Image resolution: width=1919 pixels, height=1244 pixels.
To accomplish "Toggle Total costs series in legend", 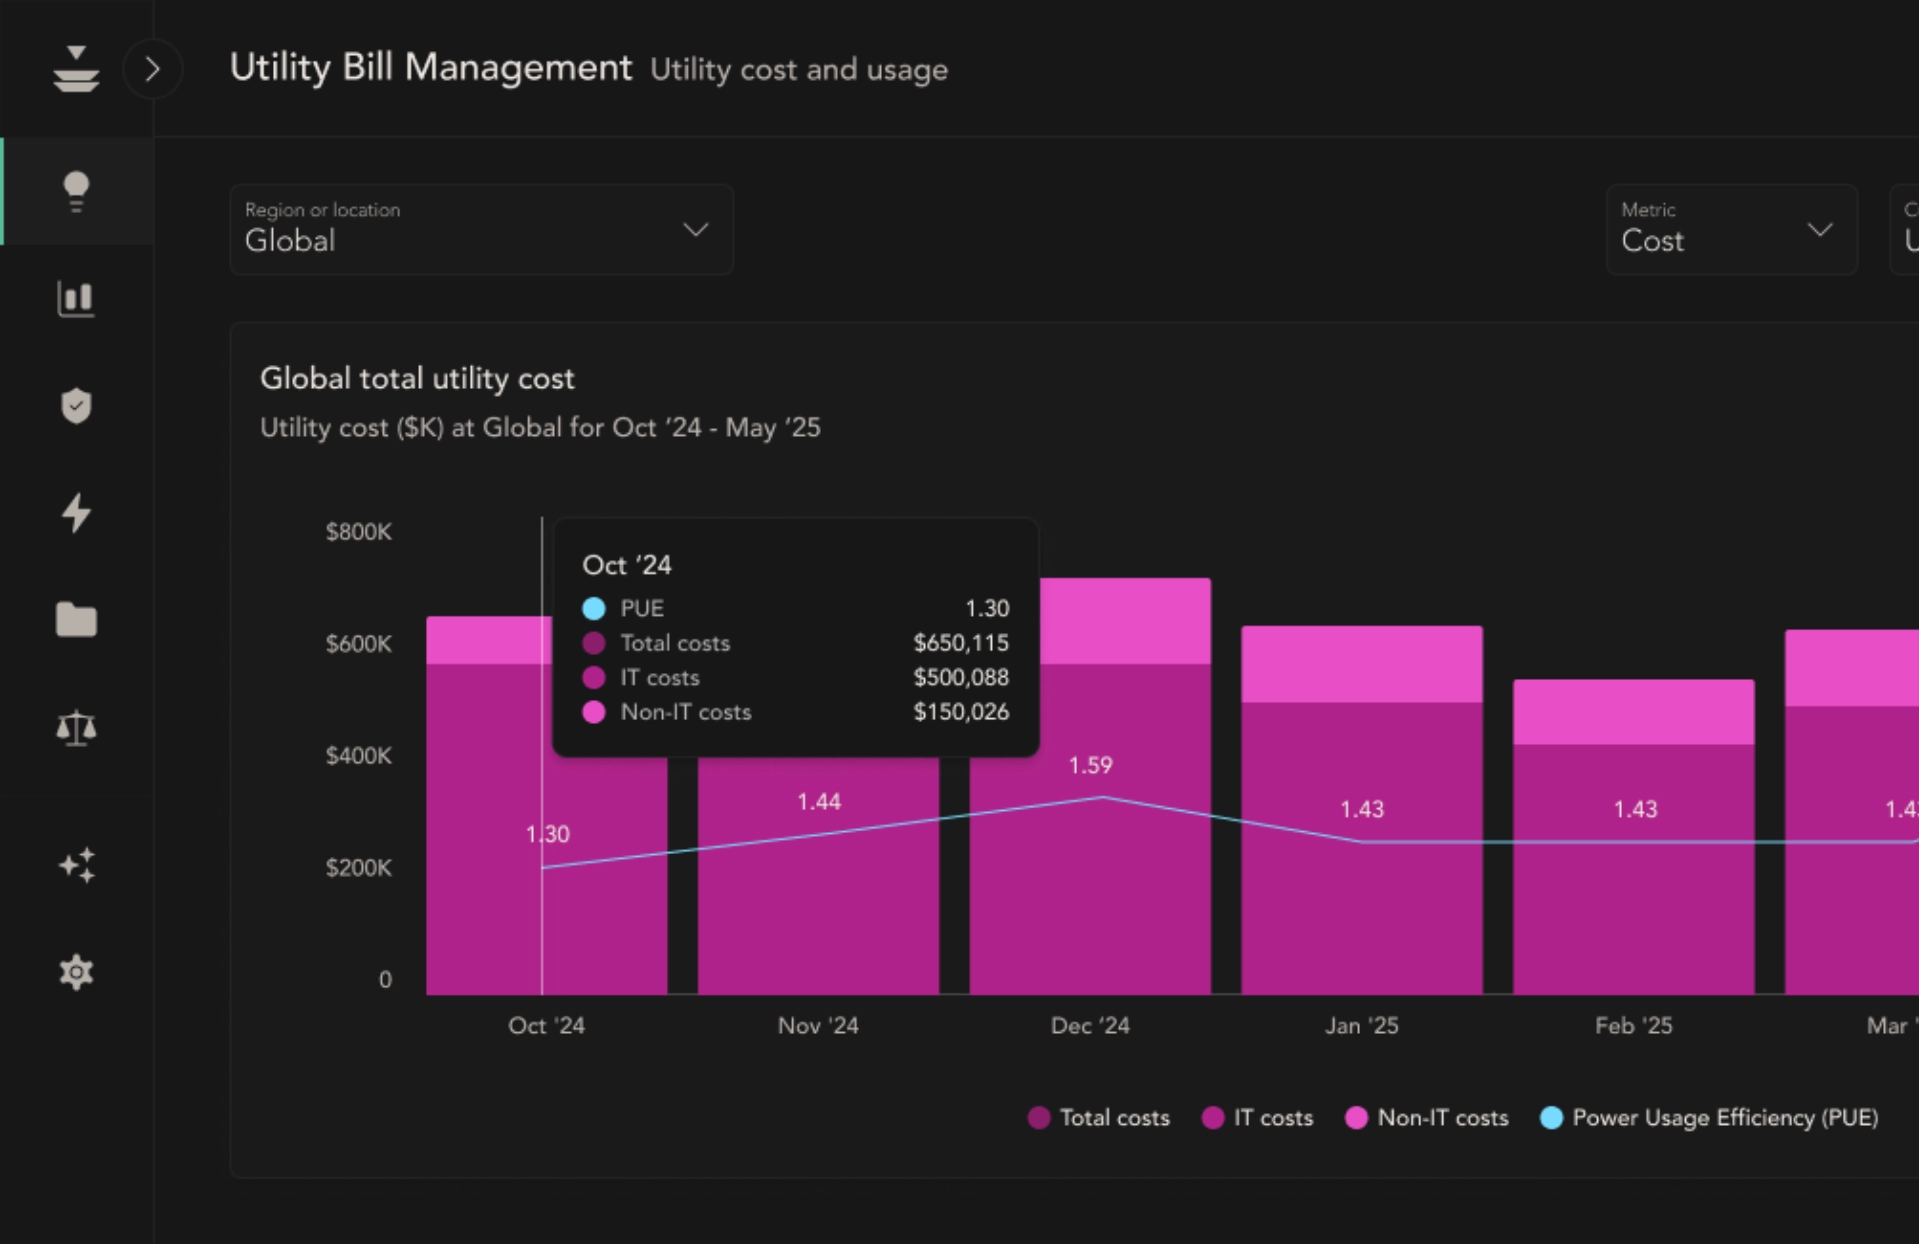I will (x=1098, y=1118).
